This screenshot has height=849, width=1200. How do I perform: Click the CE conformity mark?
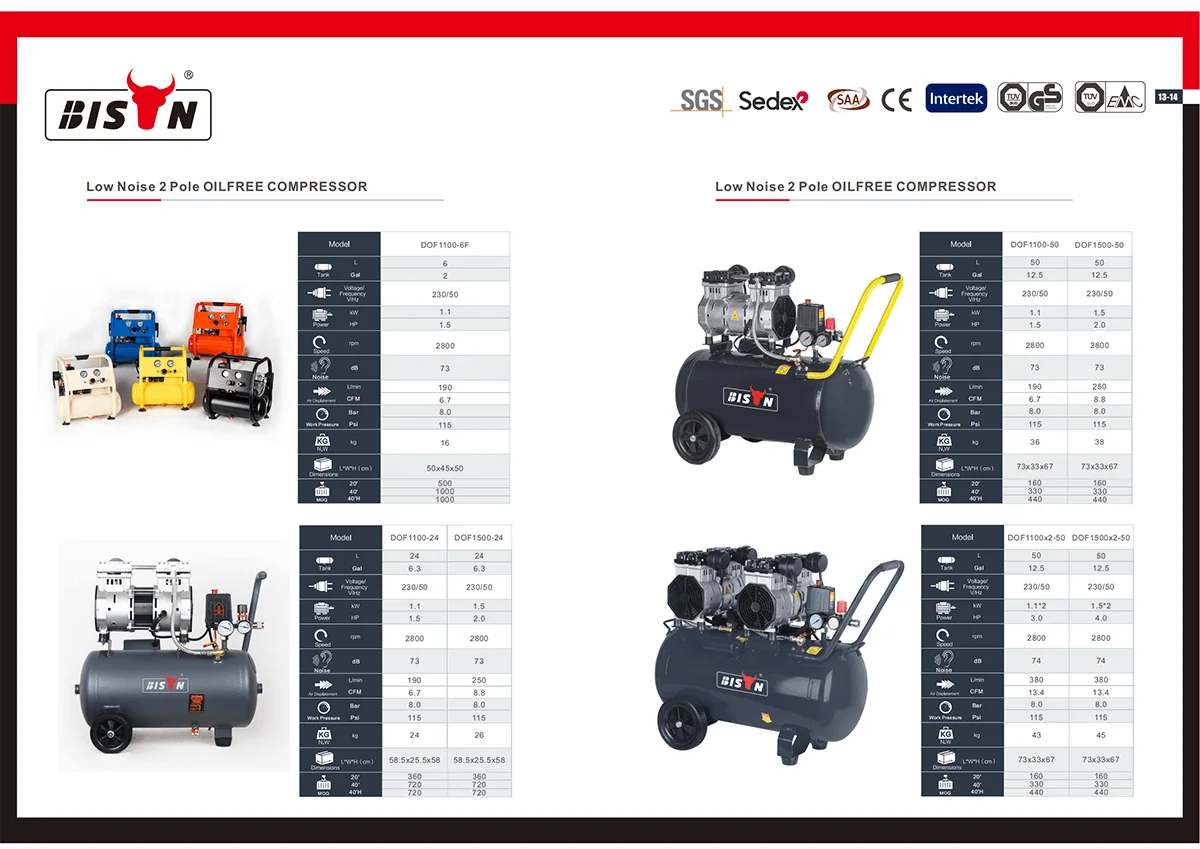click(896, 100)
